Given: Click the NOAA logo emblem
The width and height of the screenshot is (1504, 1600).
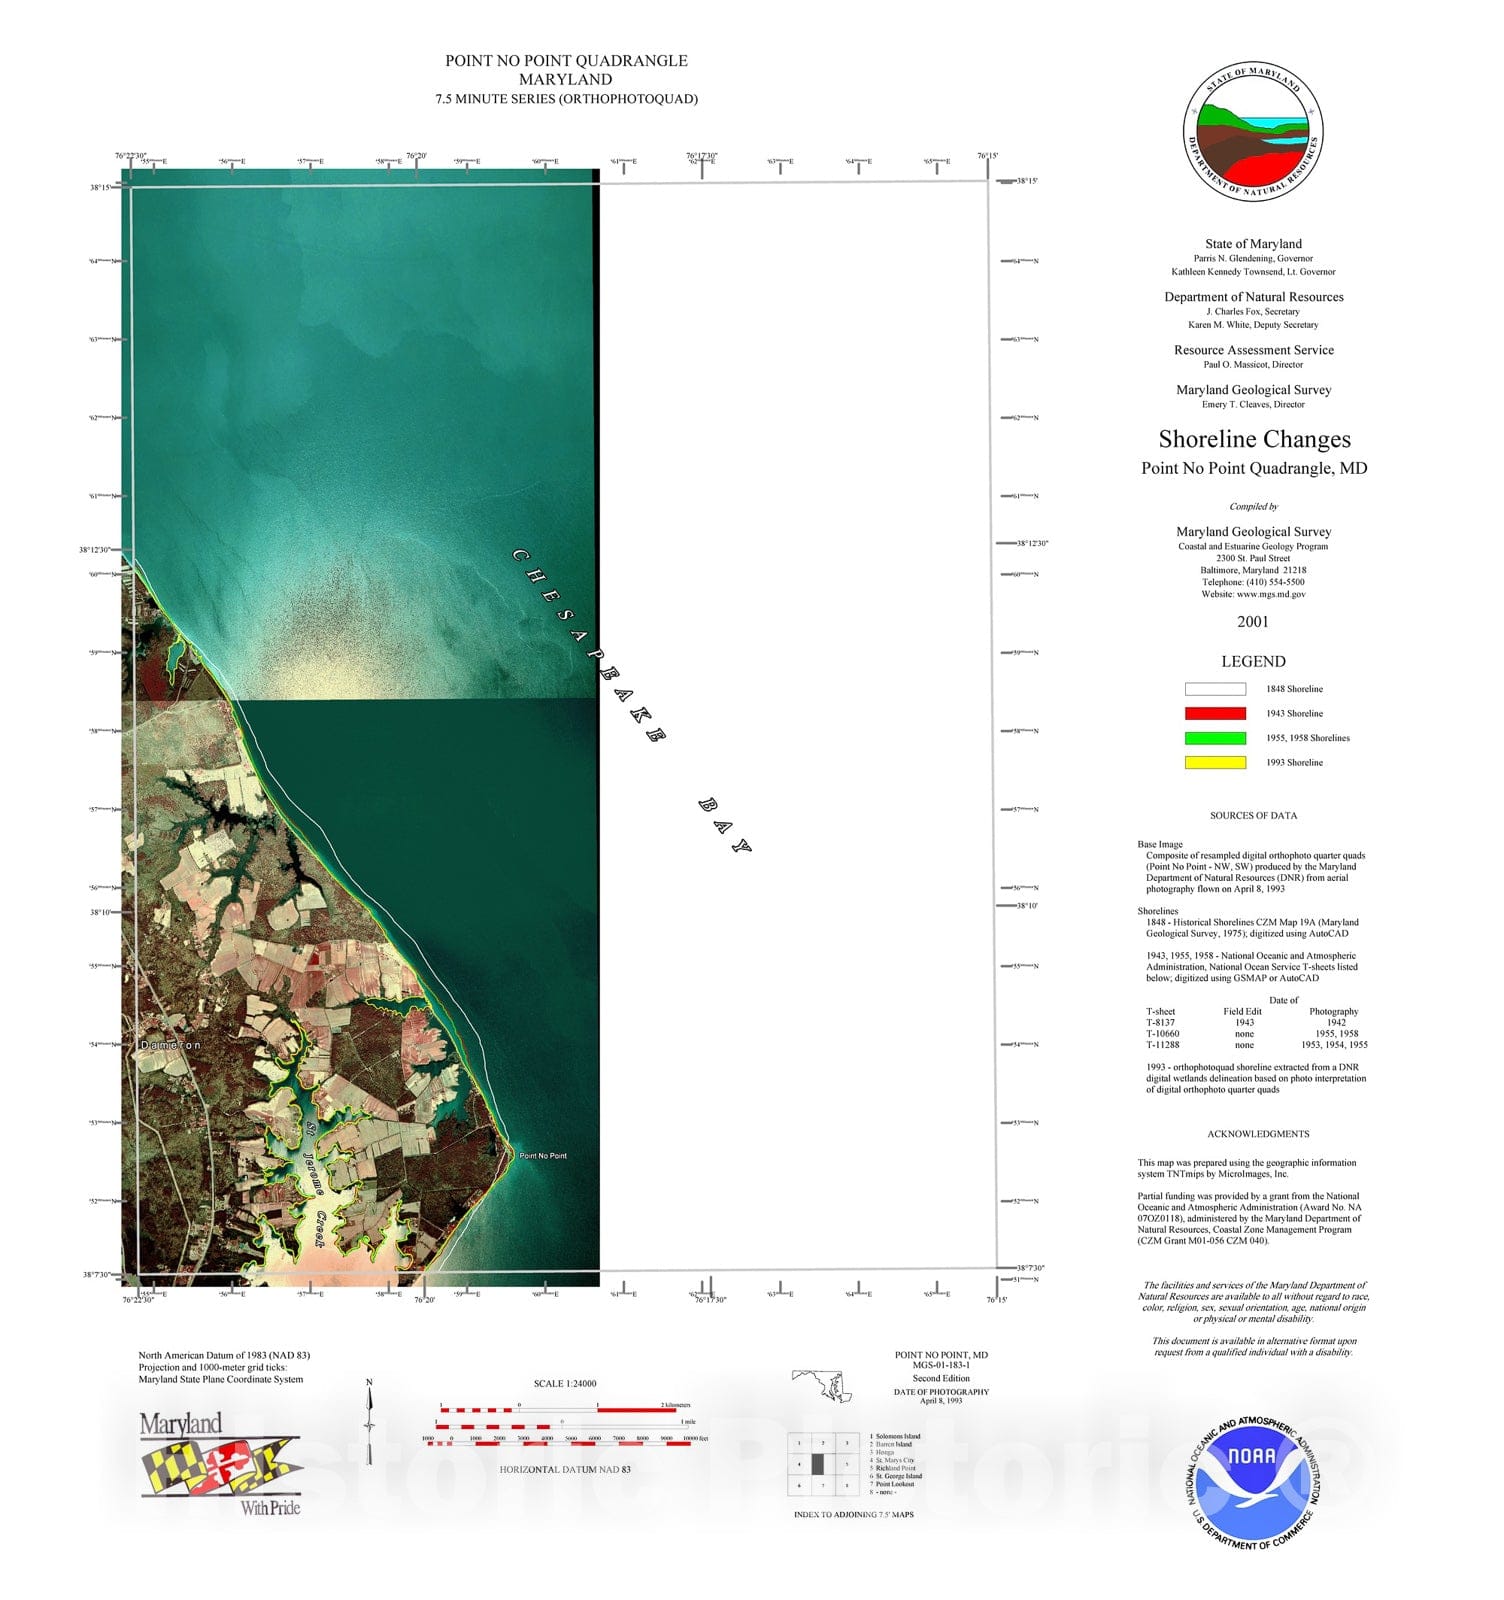Looking at the screenshot, I should pyautogui.click(x=1254, y=1483).
